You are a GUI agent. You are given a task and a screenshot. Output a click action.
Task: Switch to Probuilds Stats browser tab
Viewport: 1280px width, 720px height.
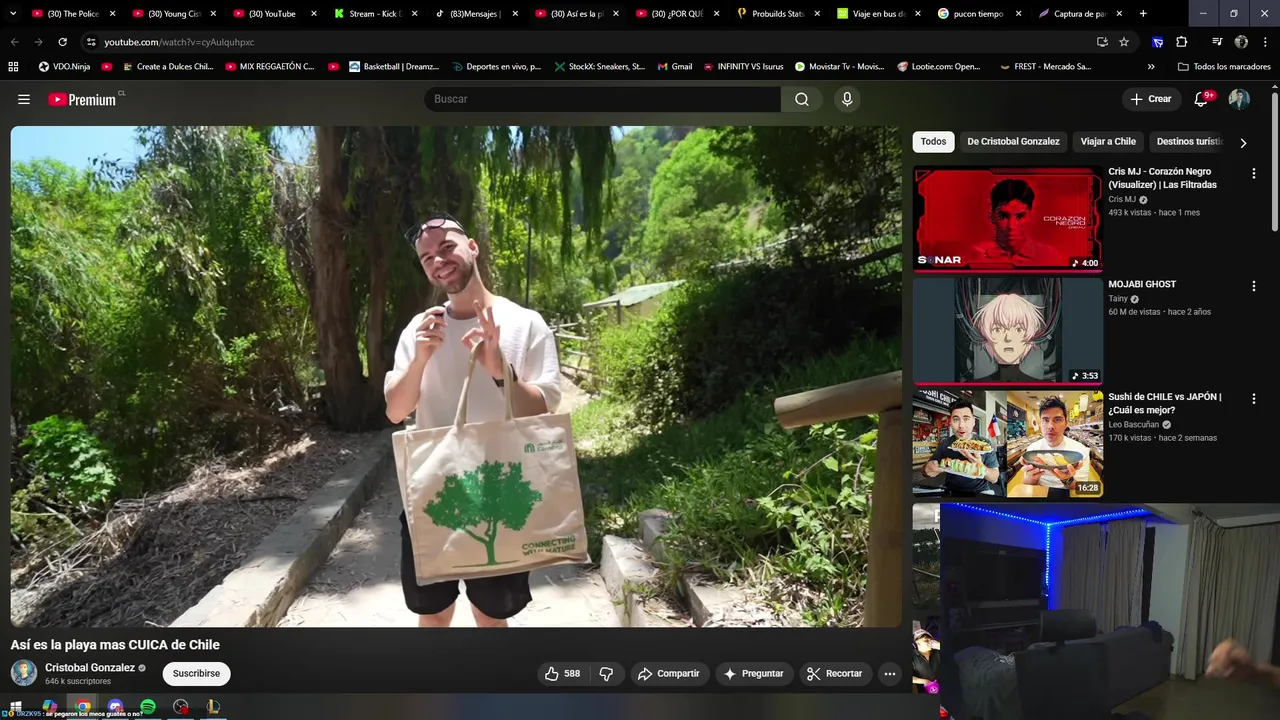coord(778,14)
